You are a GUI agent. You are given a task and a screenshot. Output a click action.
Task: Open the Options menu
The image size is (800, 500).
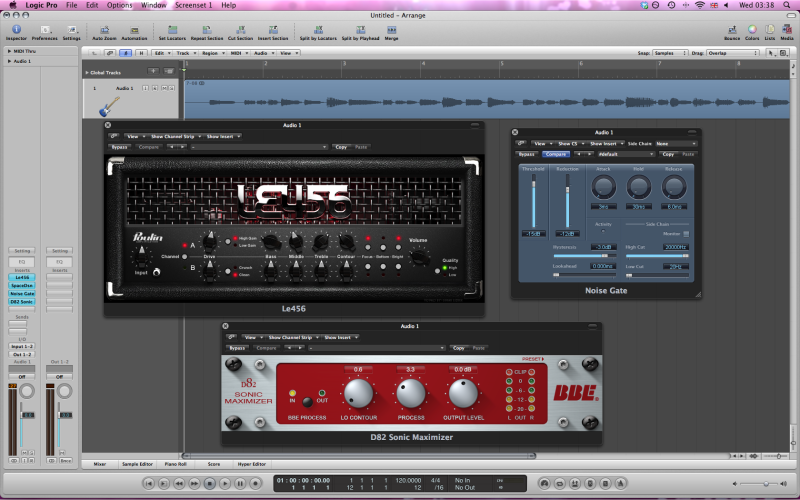(x=119, y=5)
